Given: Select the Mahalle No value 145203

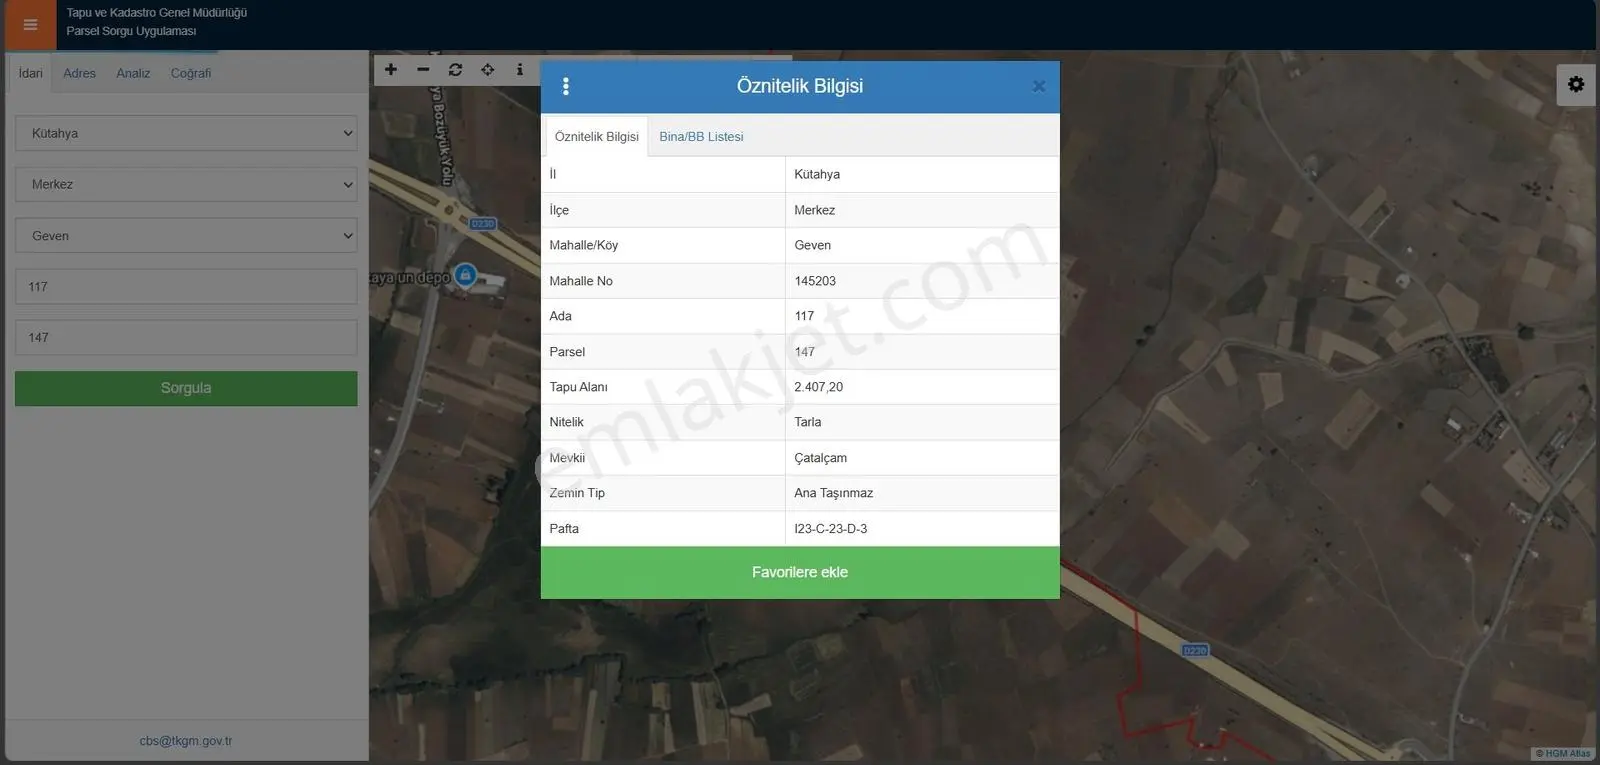Looking at the screenshot, I should tap(815, 281).
